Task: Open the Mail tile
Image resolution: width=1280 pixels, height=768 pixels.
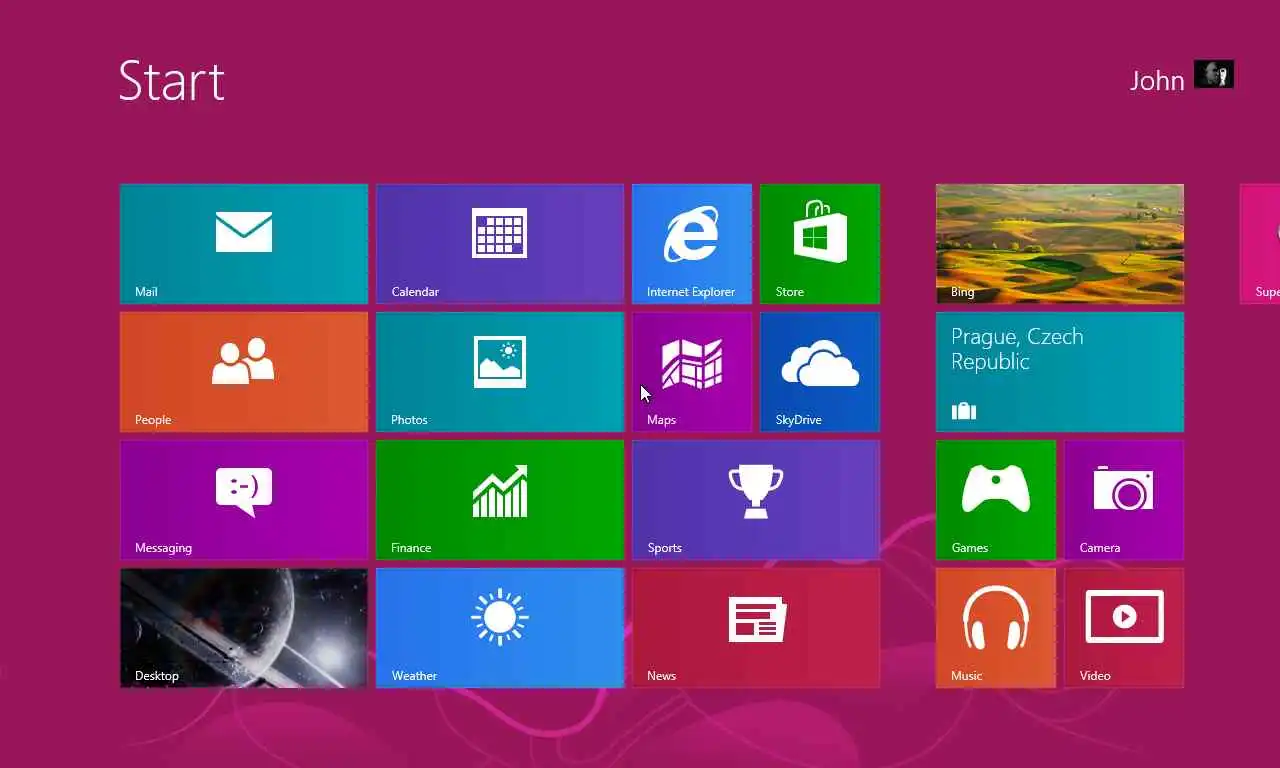Action: click(244, 244)
